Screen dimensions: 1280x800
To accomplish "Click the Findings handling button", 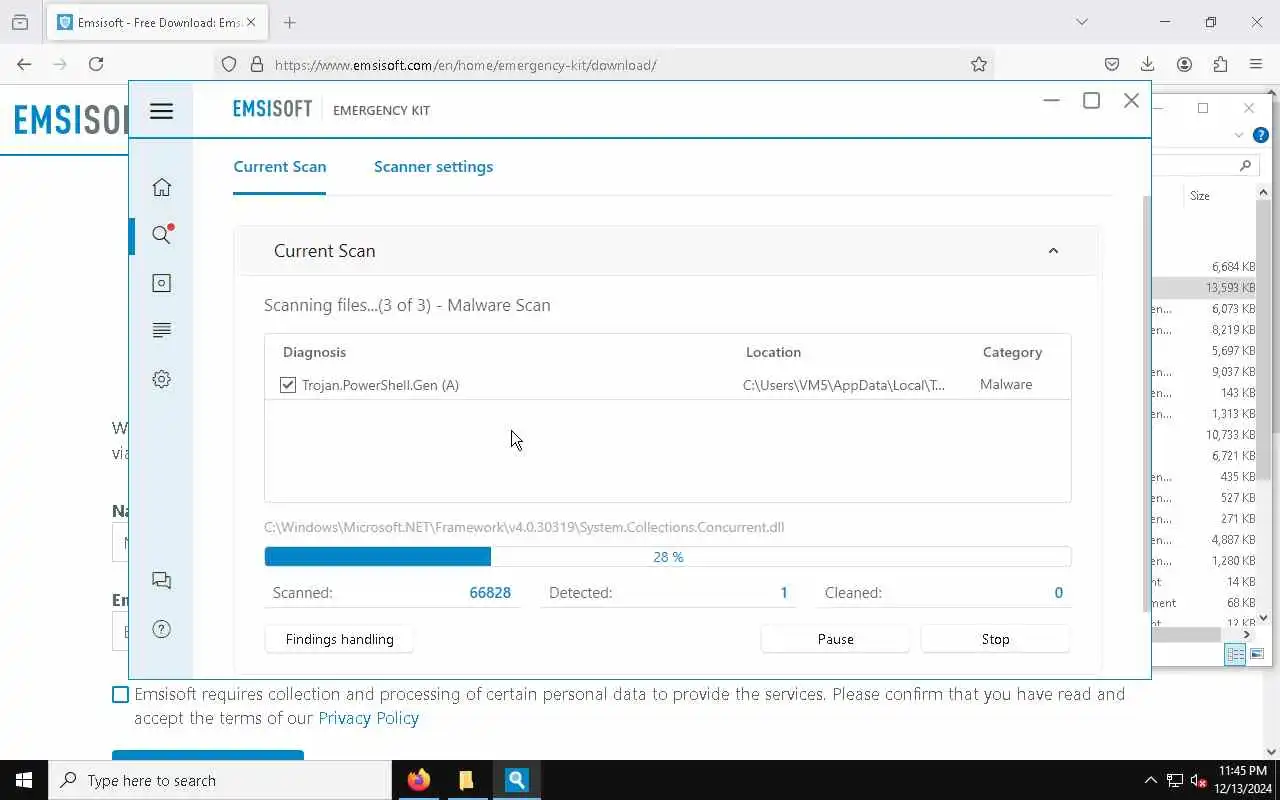I will point(339,639).
